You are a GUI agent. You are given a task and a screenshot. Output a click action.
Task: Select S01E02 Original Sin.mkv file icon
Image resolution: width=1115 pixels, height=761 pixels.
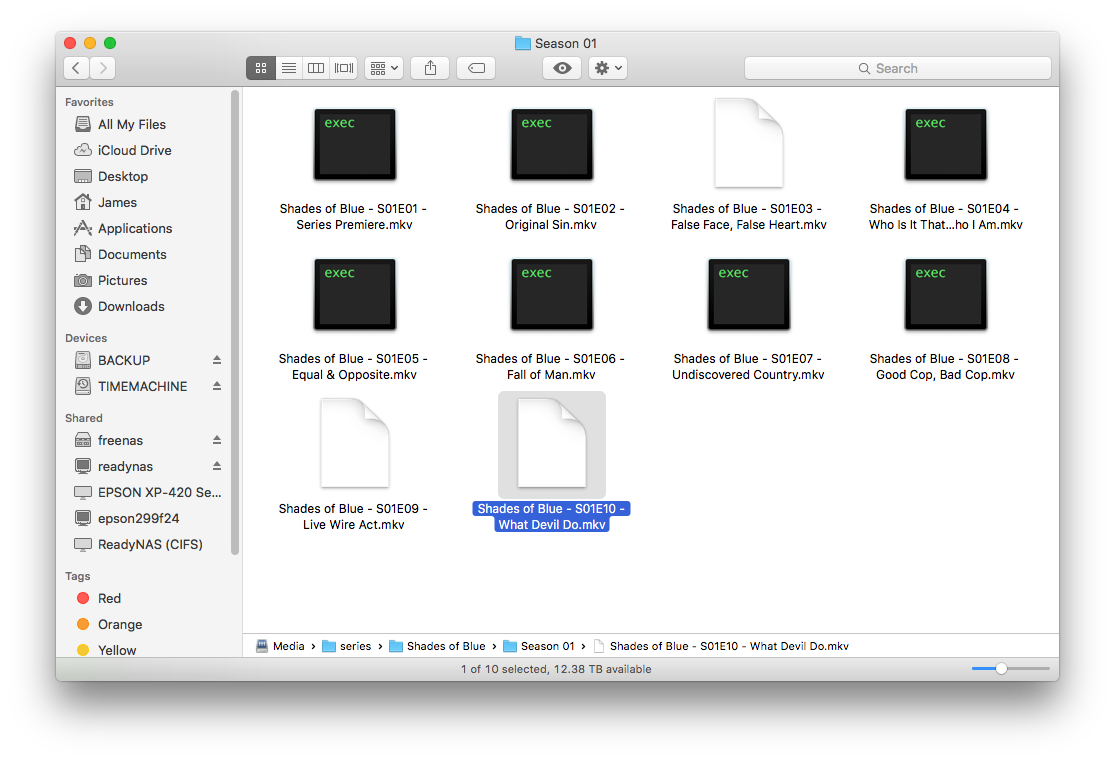[x=552, y=144]
